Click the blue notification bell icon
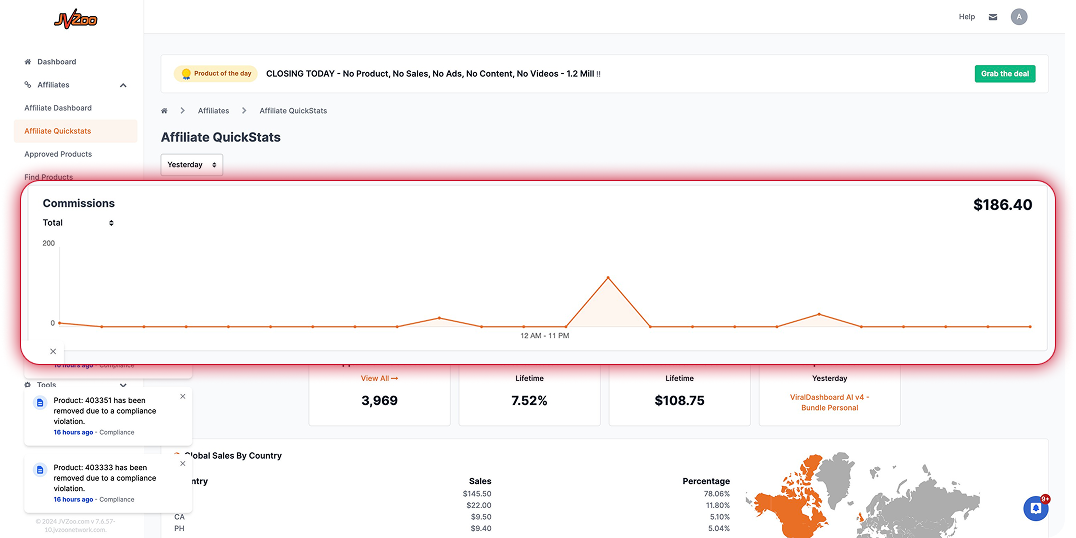Image resolution: width=1076 pixels, height=538 pixels. point(1036,508)
